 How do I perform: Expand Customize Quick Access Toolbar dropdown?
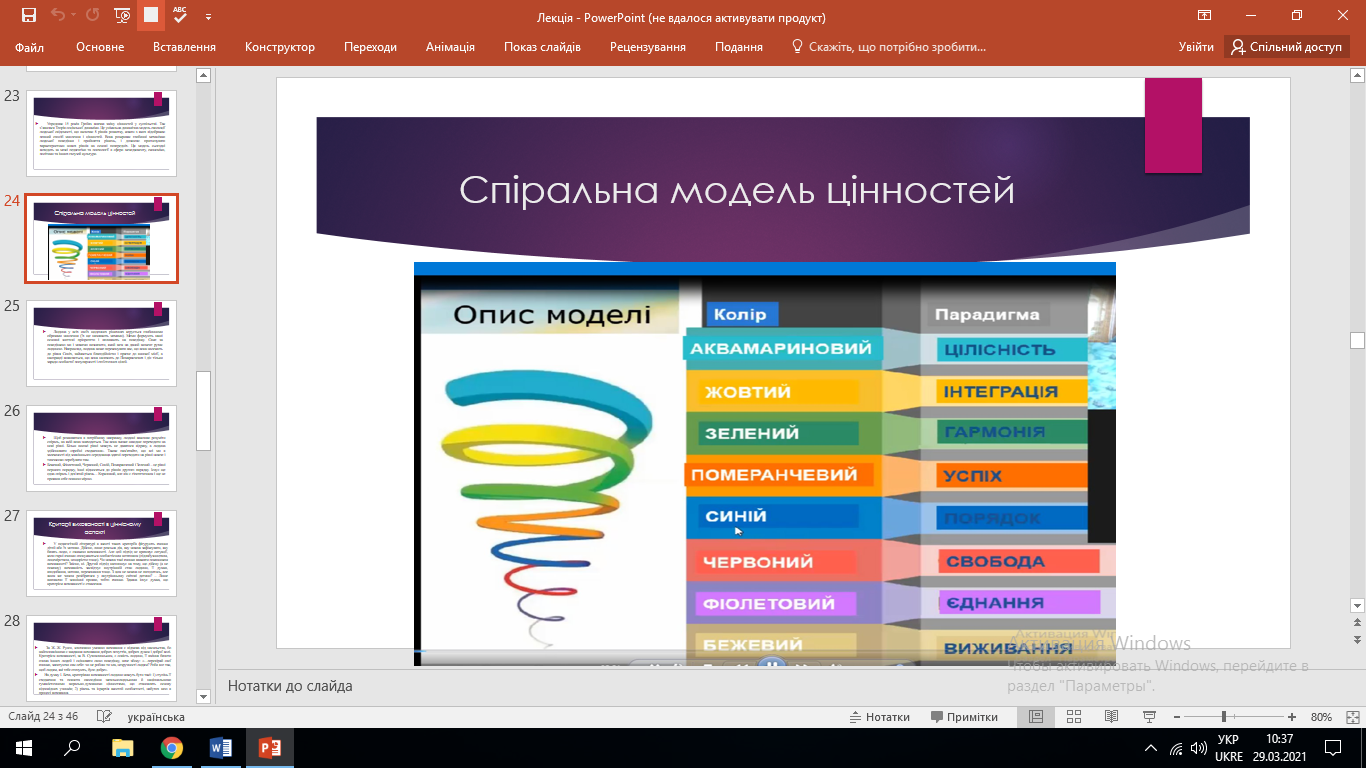click(x=208, y=16)
